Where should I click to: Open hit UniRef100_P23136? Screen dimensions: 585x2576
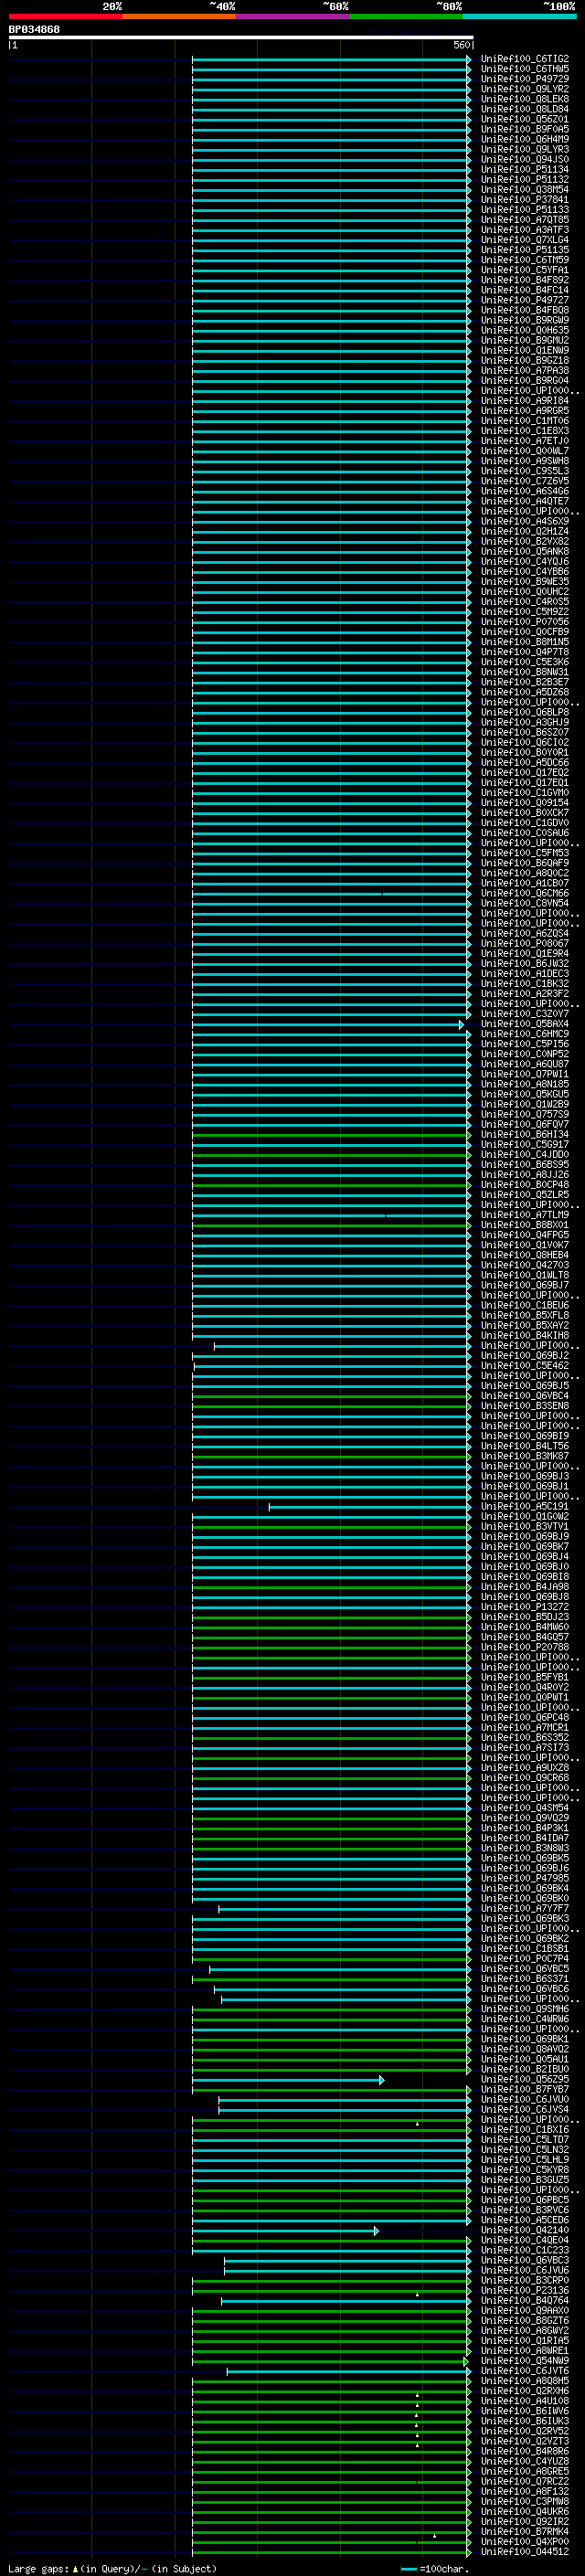click(x=525, y=2291)
